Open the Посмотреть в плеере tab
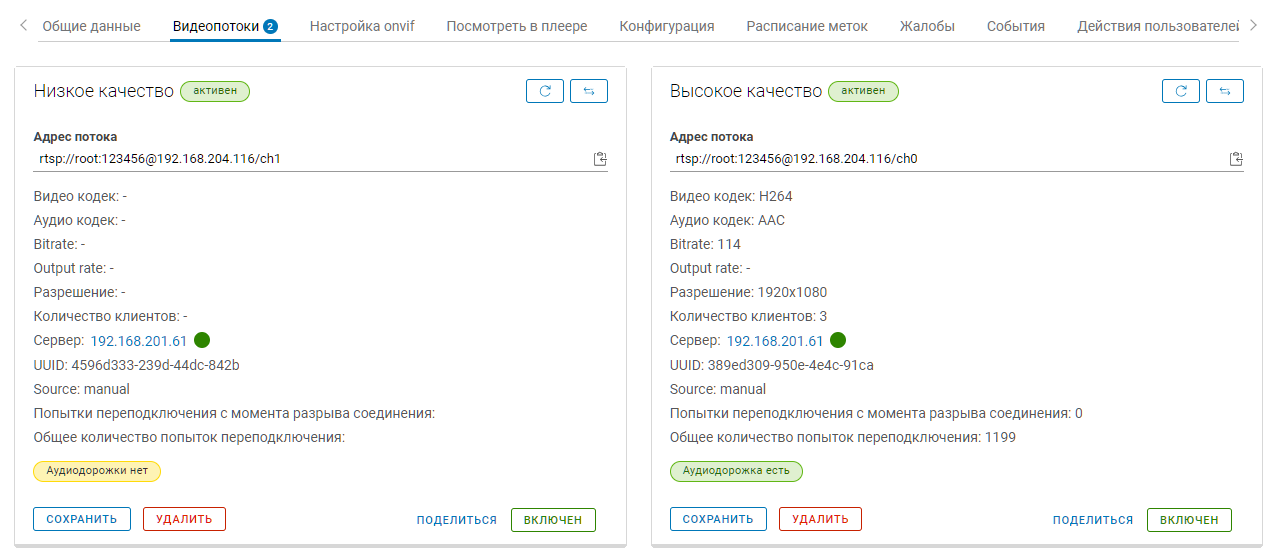The width and height of the screenshot is (1275, 560). coord(517,26)
